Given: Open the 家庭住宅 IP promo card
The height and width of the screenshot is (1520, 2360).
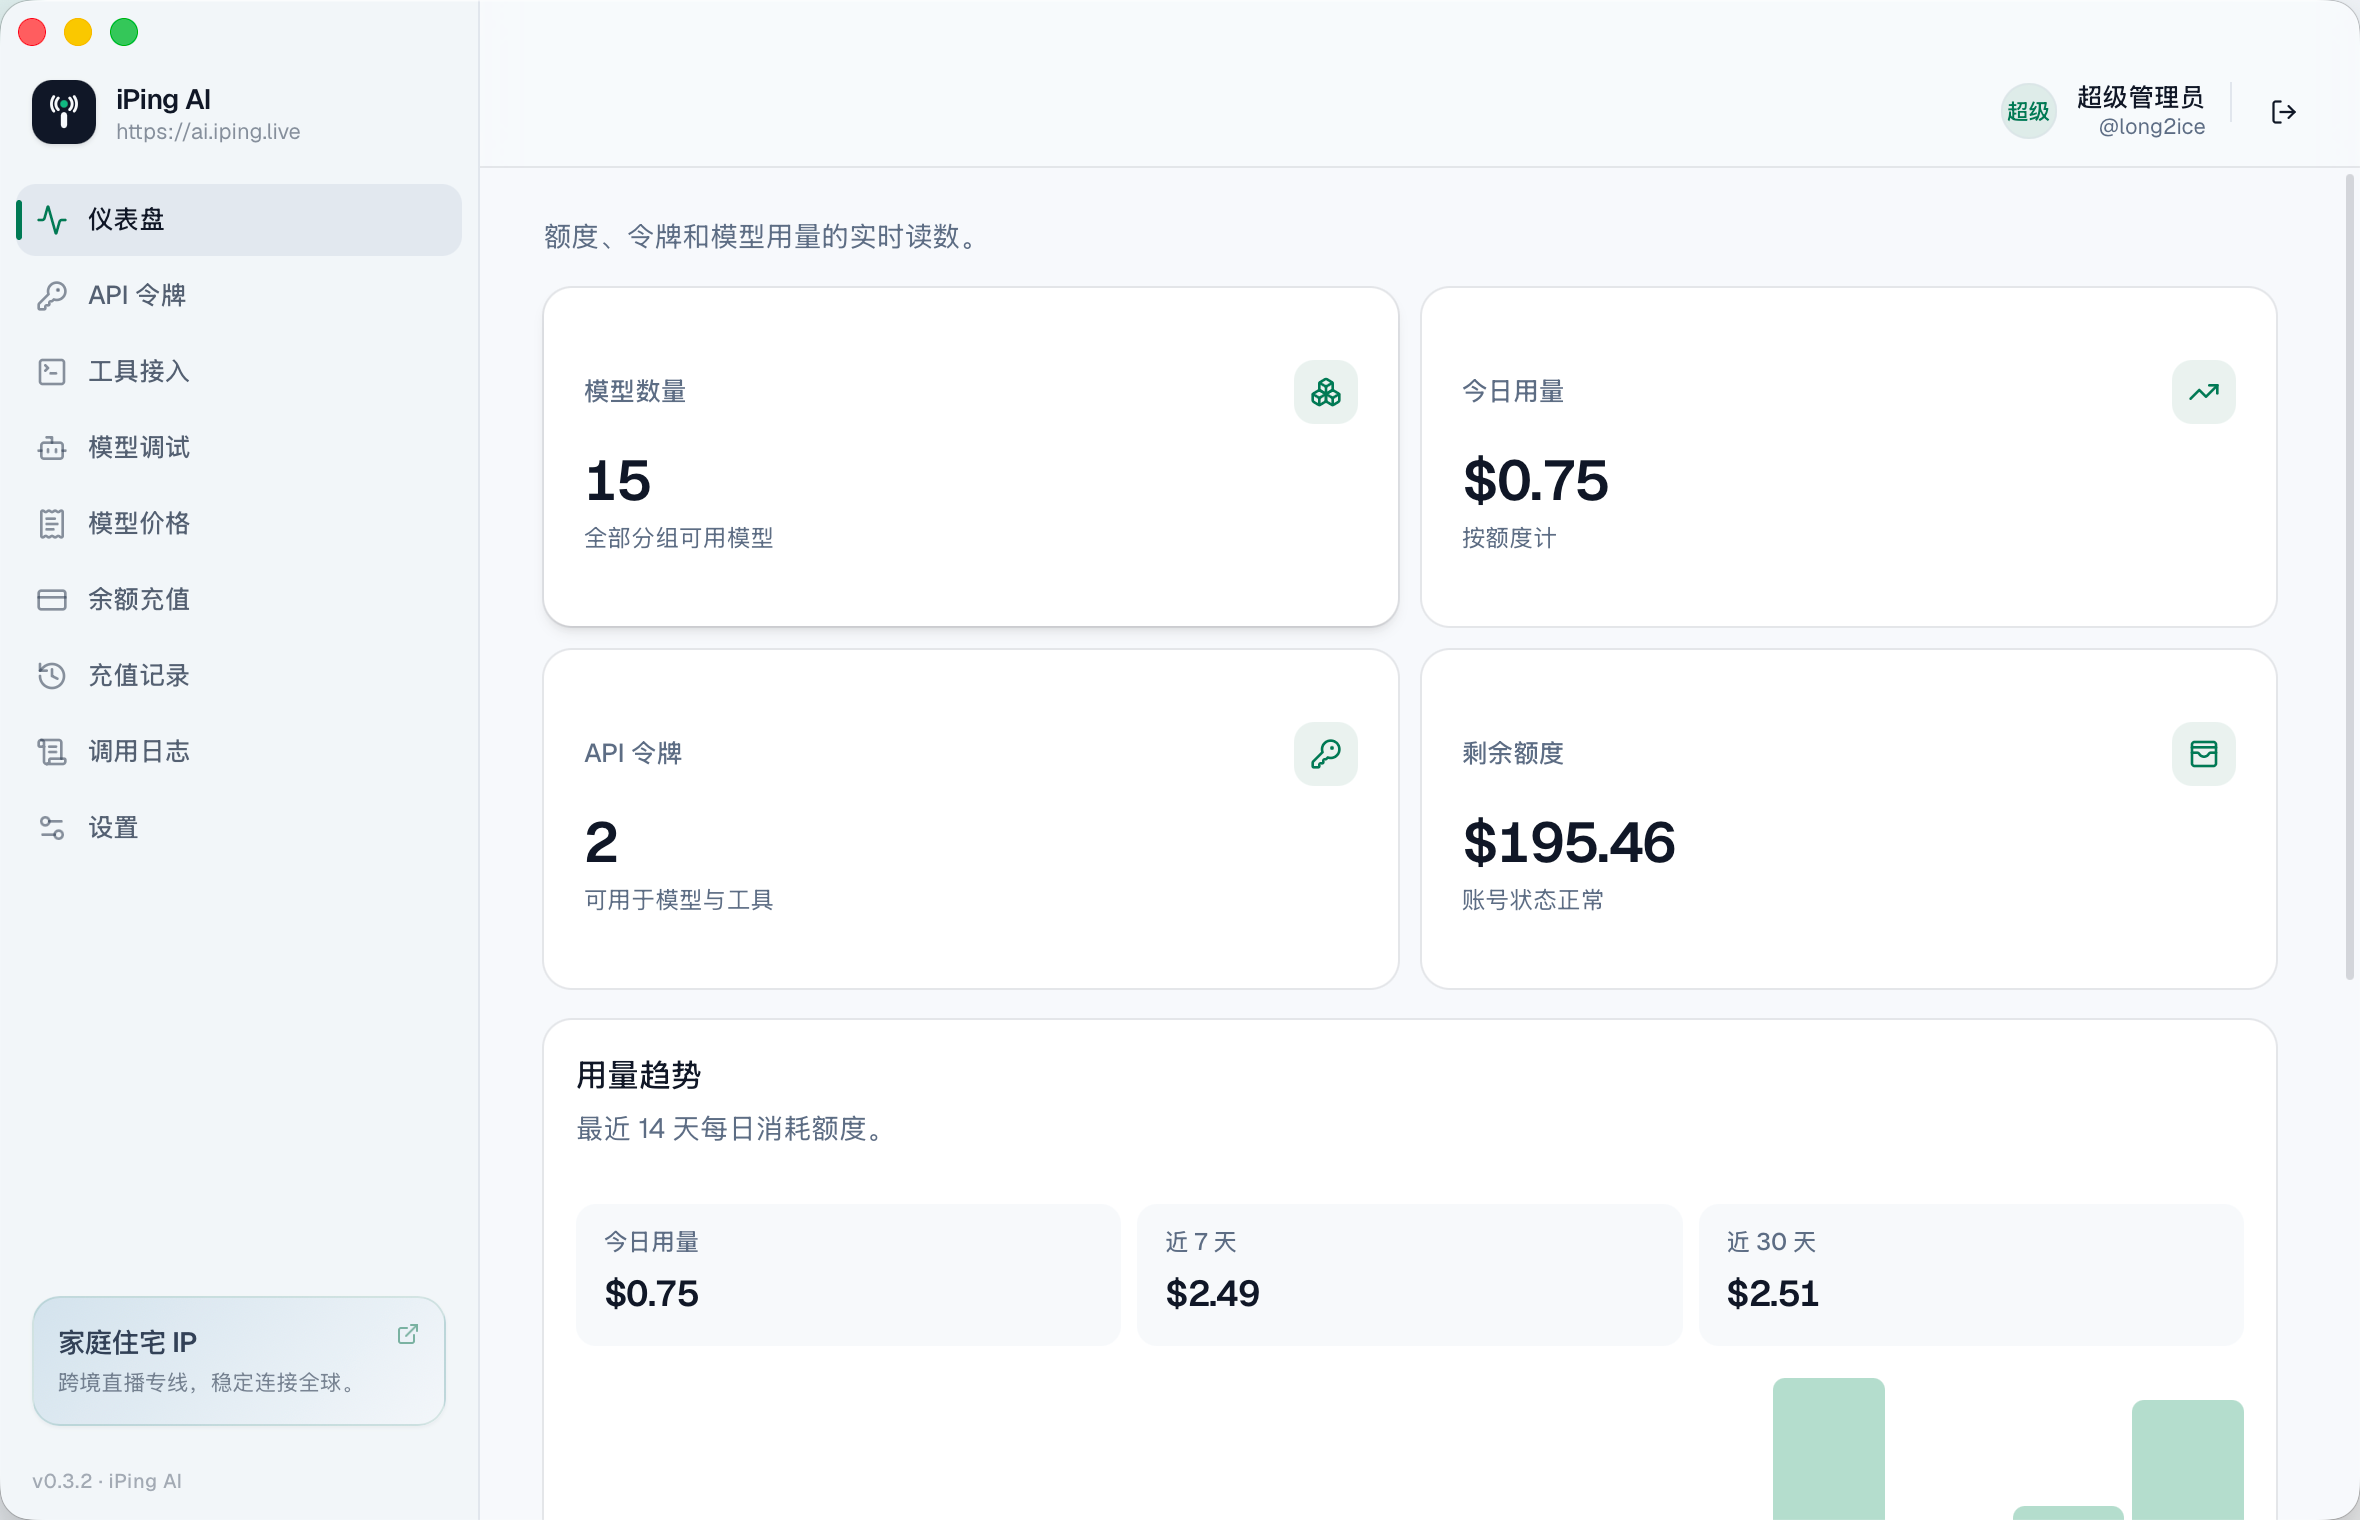Looking at the screenshot, I should pyautogui.click(x=239, y=1361).
